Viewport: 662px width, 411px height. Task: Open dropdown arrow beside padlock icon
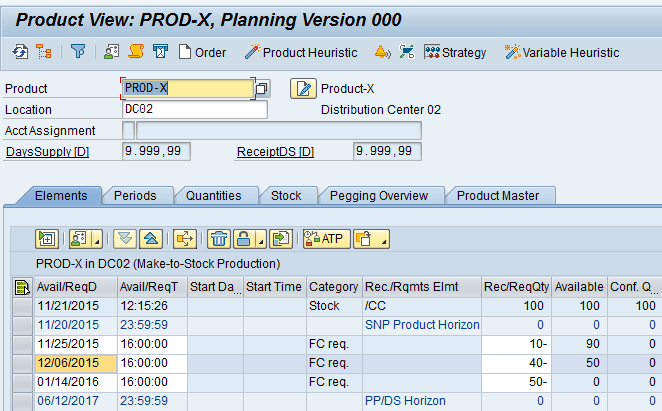click(x=257, y=240)
